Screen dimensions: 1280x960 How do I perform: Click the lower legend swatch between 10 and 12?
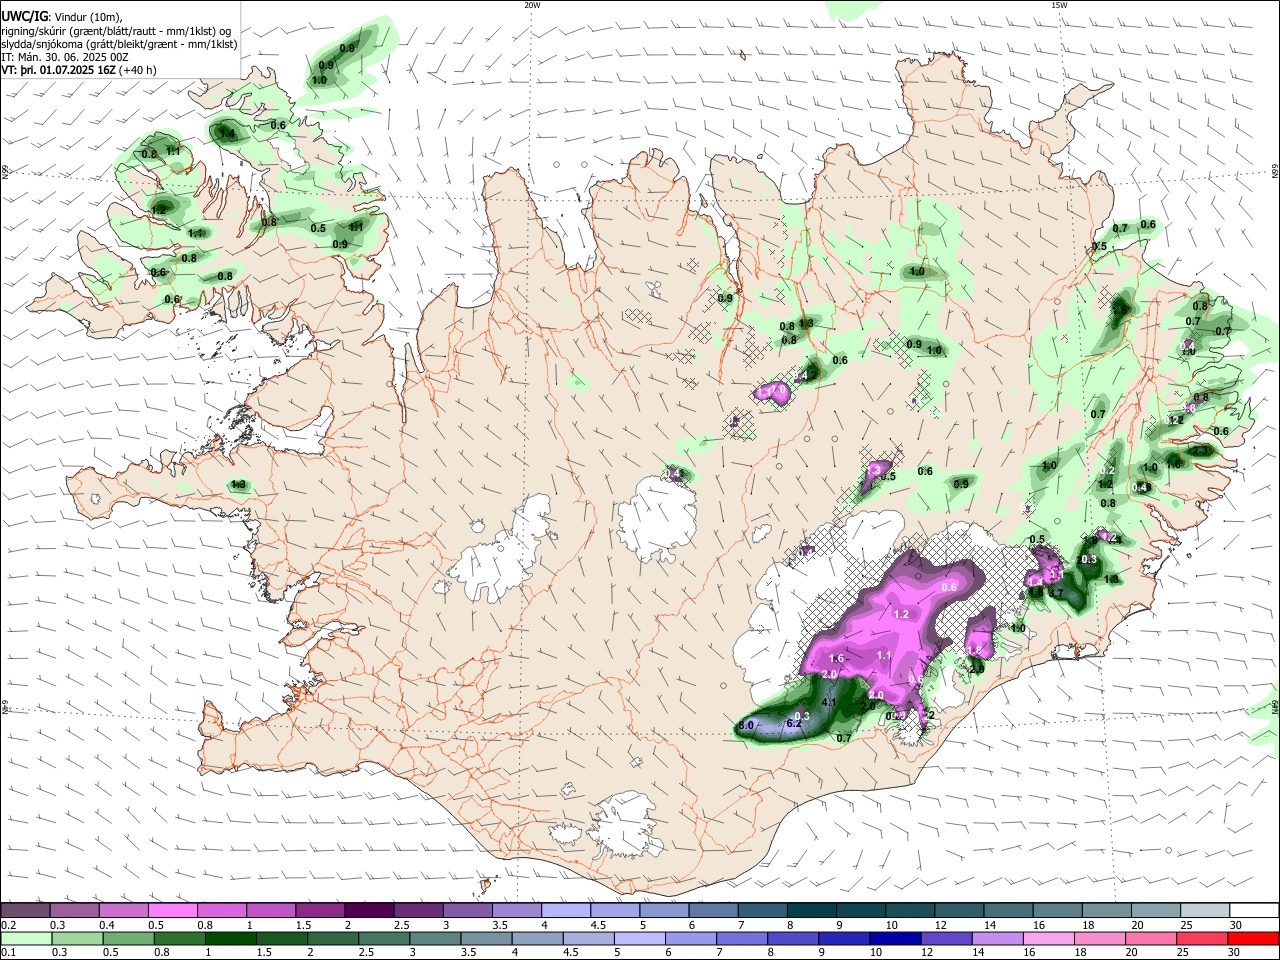[894, 938]
